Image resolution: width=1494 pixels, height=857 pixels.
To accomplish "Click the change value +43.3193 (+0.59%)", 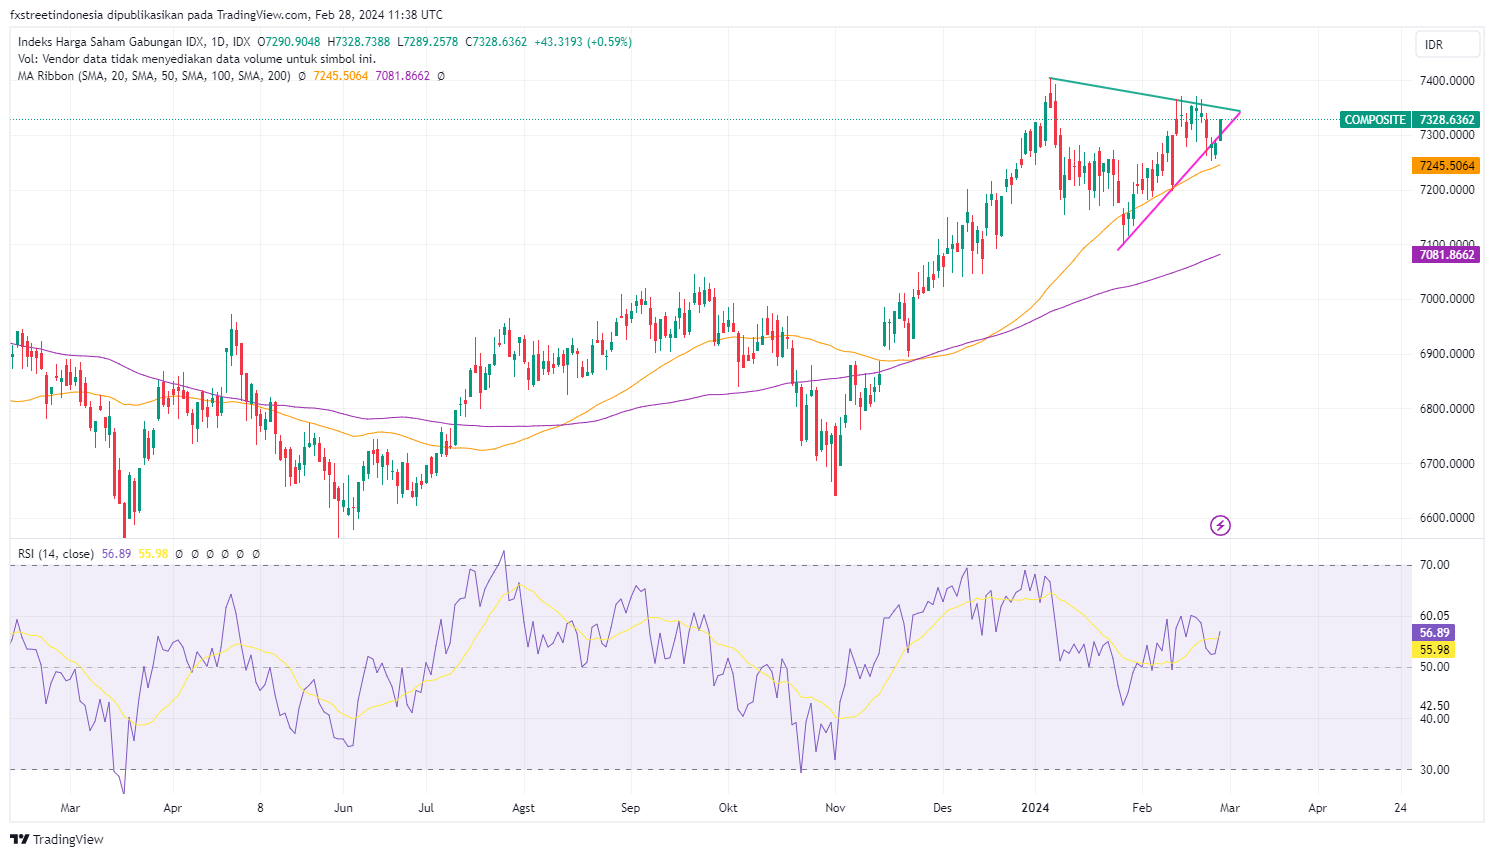I will click(x=583, y=42).
